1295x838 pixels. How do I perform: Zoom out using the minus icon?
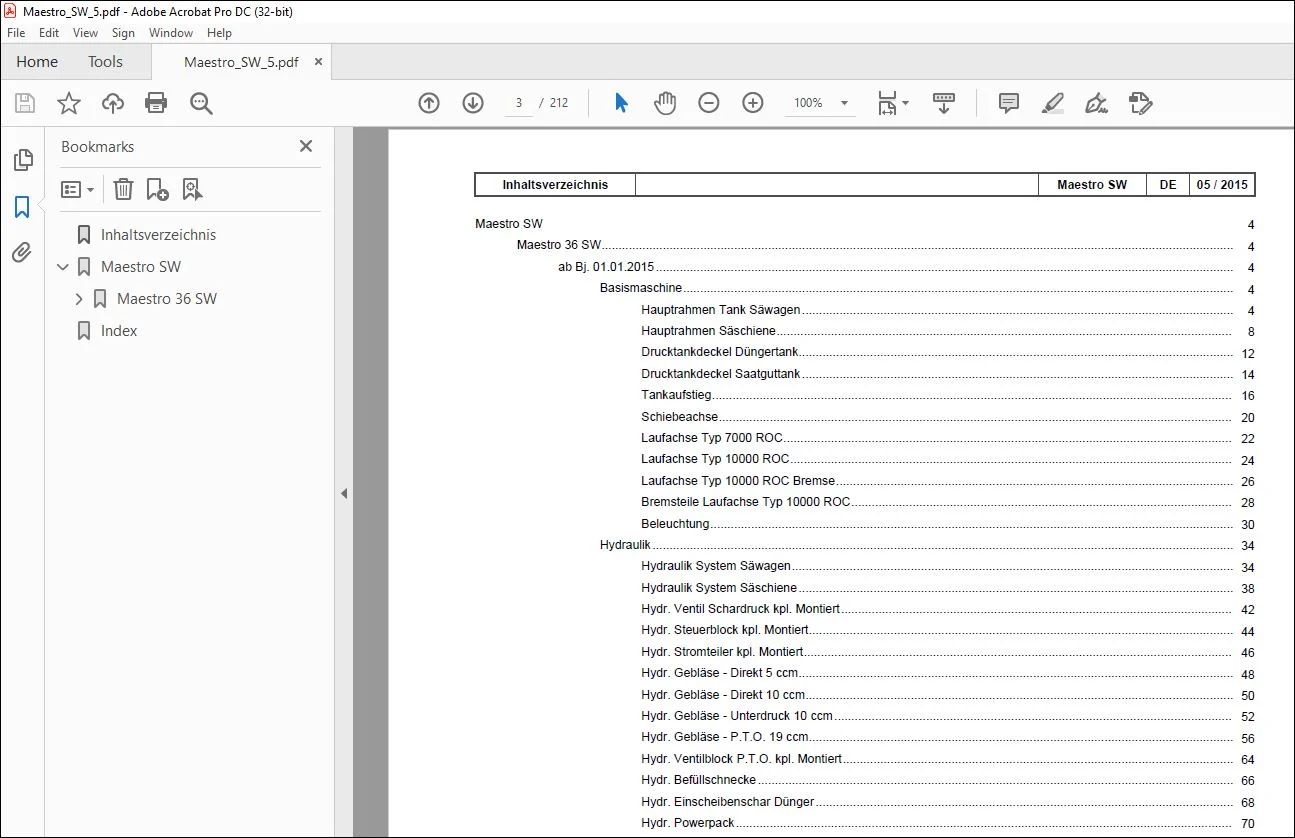pyautogui.click(x=709, y=103)
